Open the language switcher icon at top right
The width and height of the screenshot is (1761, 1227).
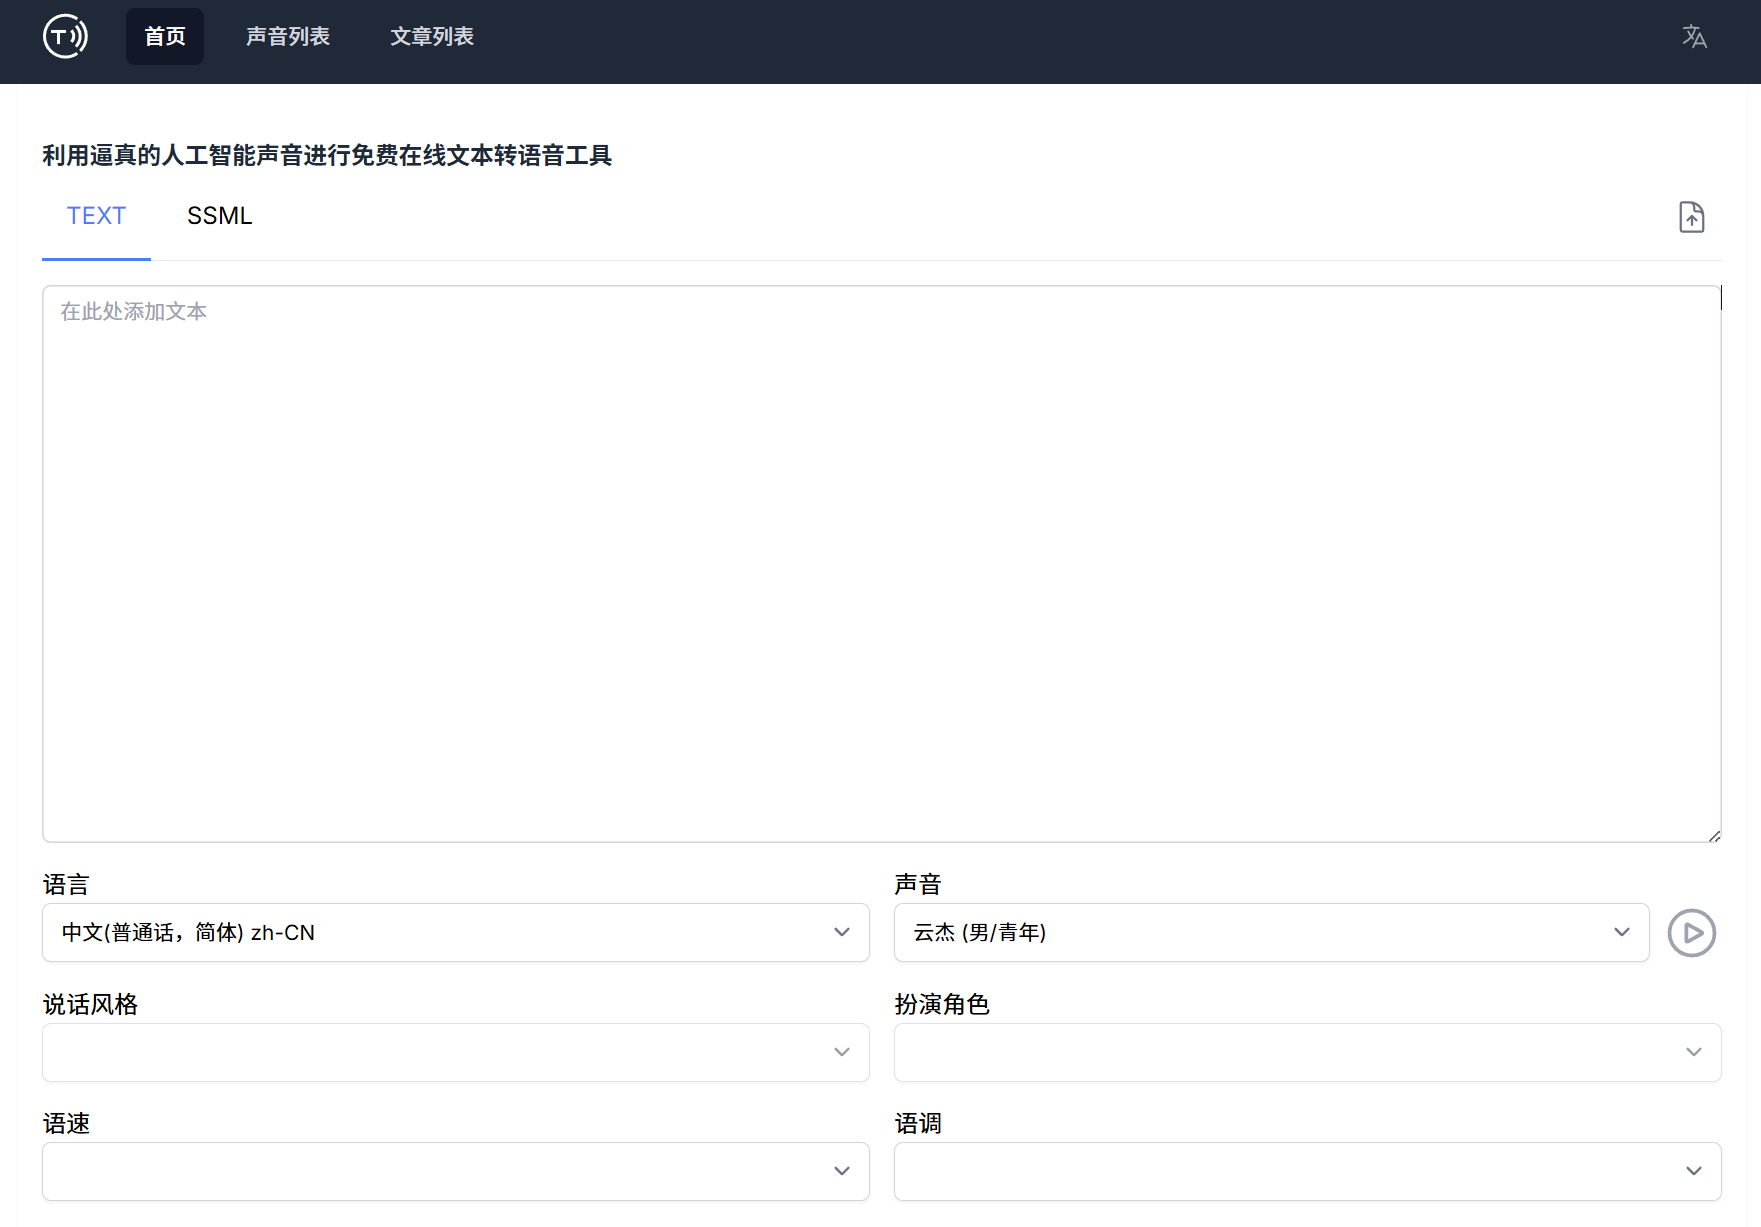pos(1695,36)
